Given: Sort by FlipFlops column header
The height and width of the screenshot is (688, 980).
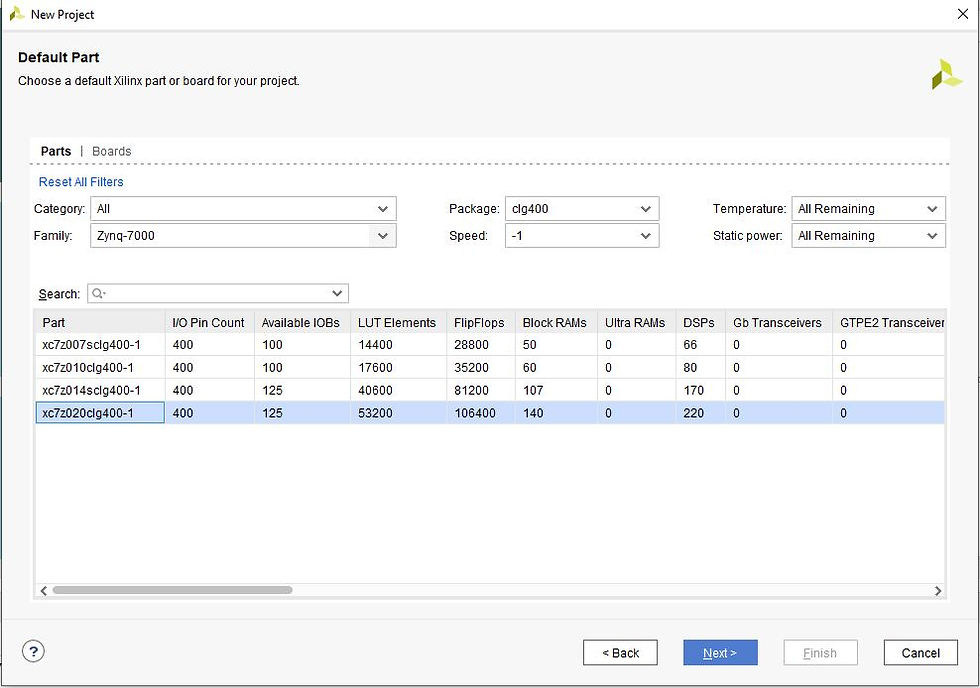Looking at the screenshot, I should click(x=481, y=322).
